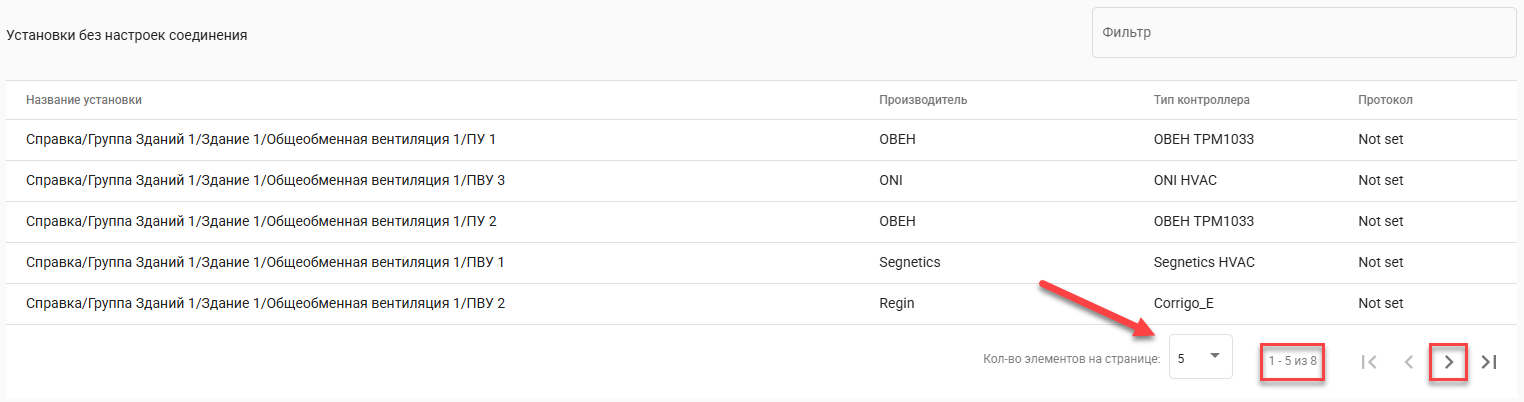Viewport: 1524px width, 402px height.
Task: Click the Segnetics manufacturer cell
Action: [x=909, y=262]
